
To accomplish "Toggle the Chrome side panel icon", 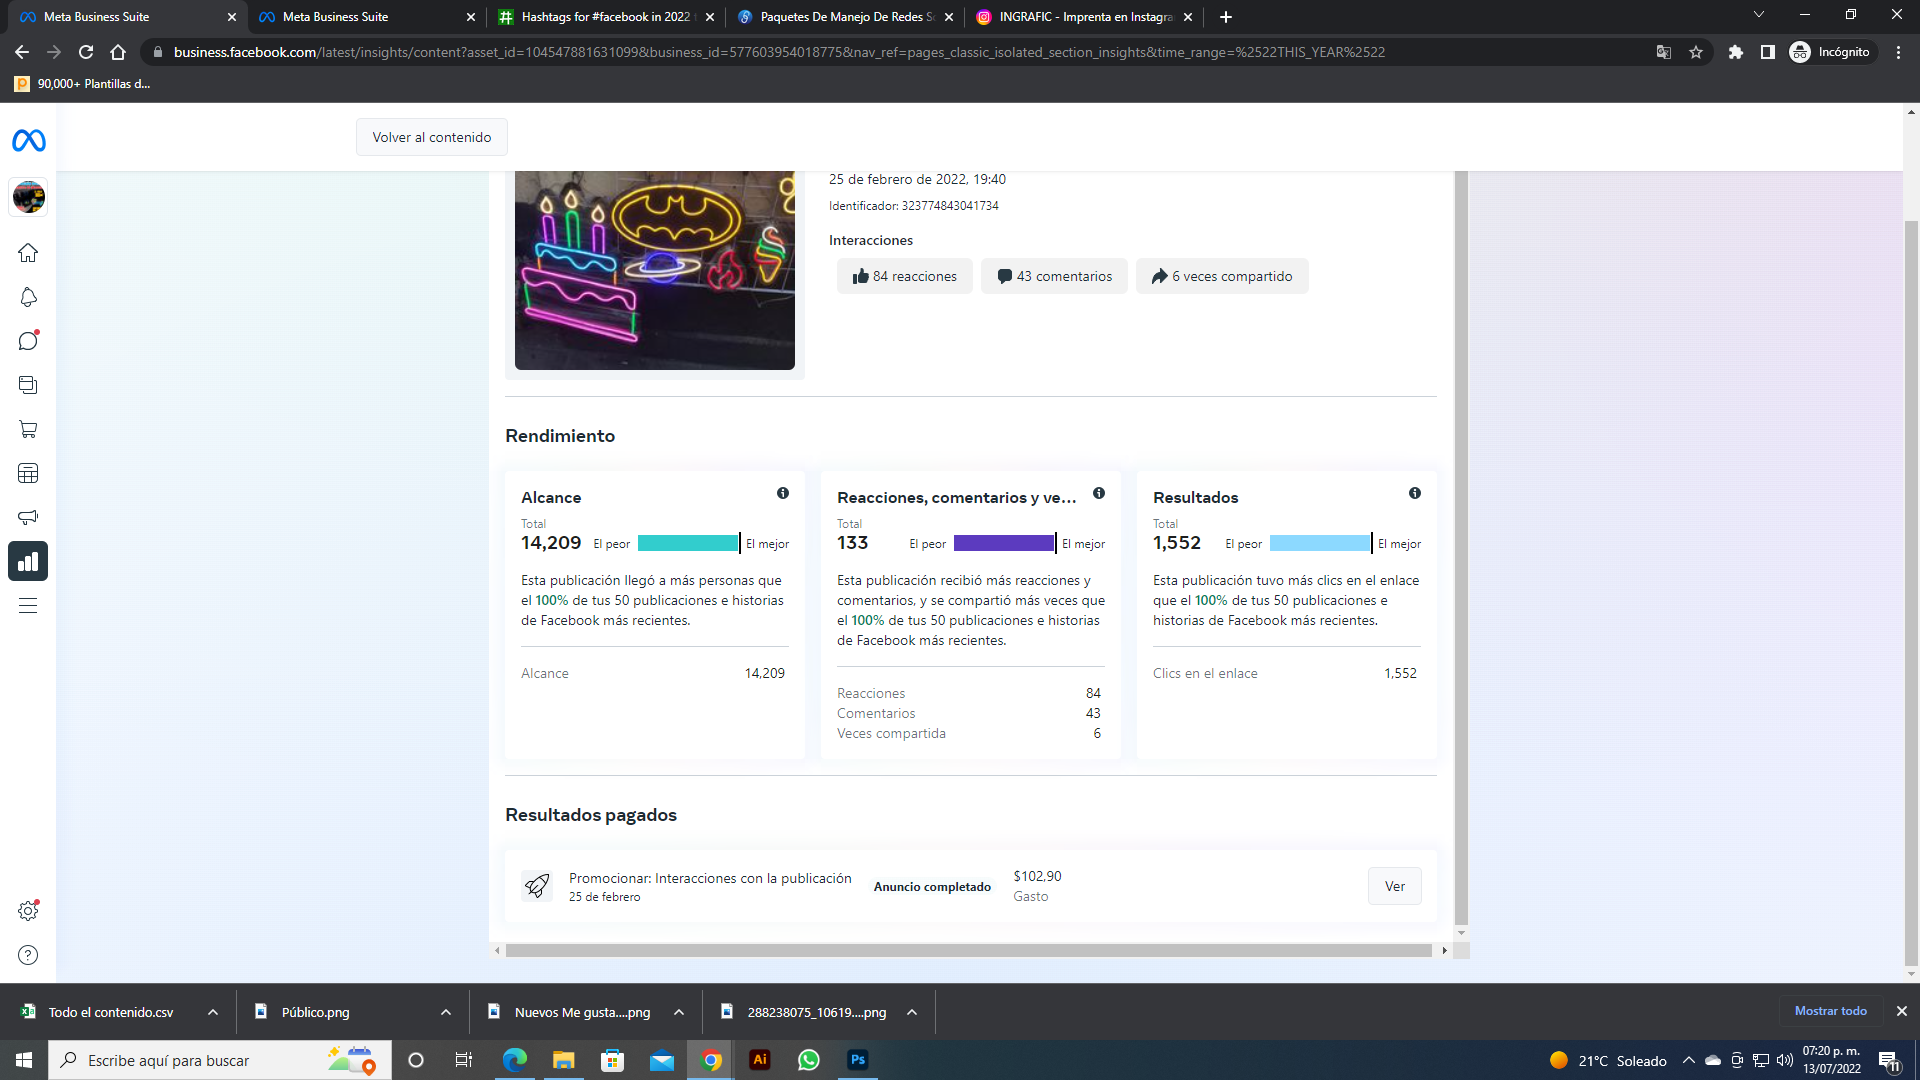I will 1768,52.
